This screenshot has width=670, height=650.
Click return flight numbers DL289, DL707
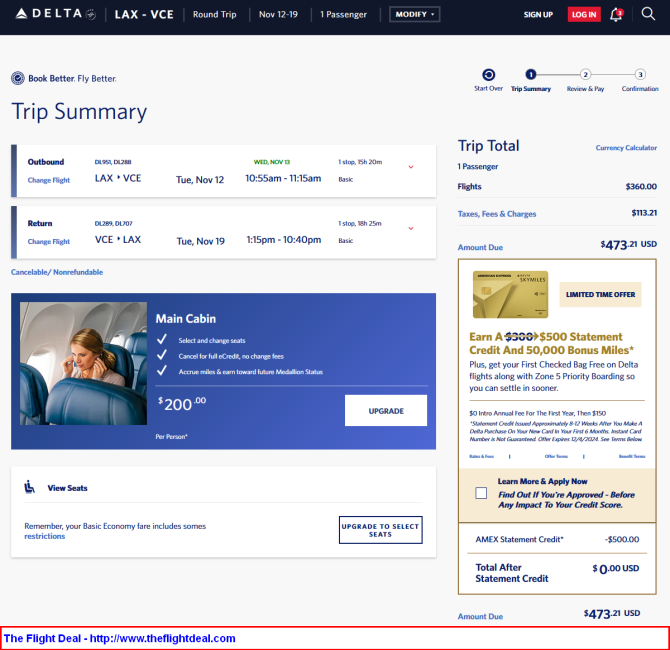(113, 224)
